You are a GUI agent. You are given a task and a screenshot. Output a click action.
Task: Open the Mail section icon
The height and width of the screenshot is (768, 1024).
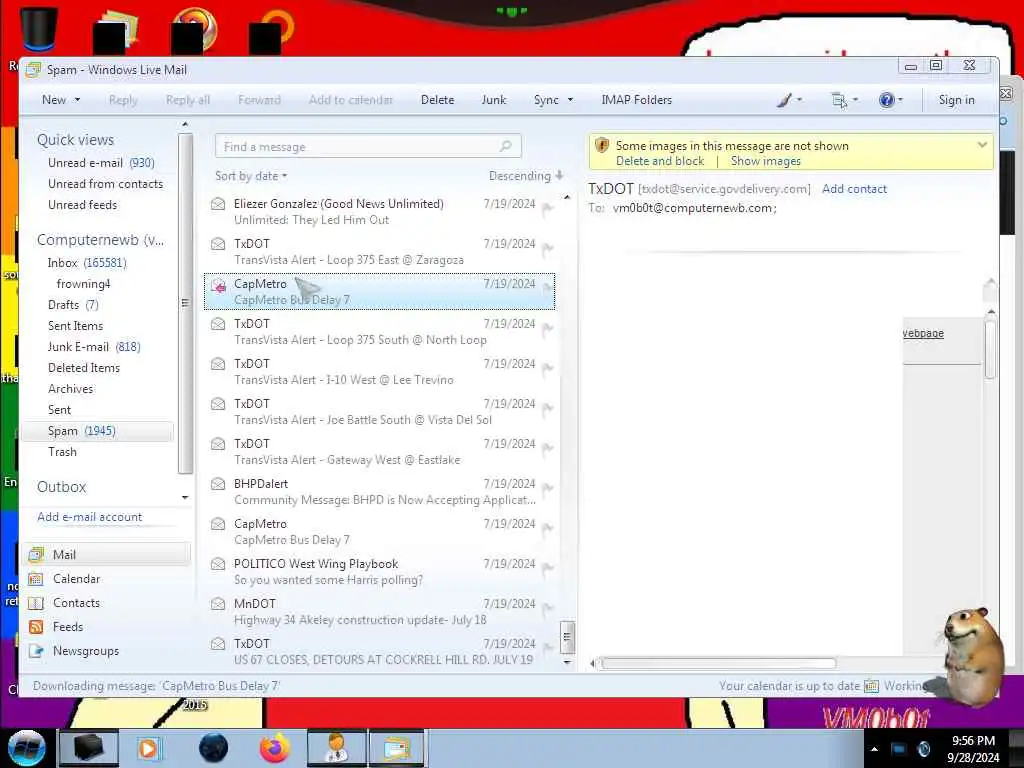point(36,555)
